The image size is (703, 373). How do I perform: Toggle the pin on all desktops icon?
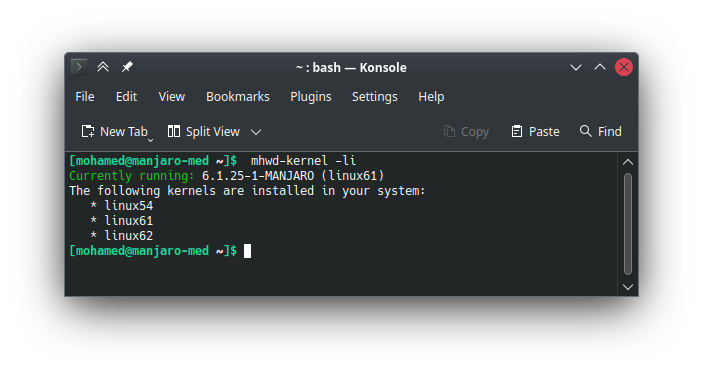point(127,67)
